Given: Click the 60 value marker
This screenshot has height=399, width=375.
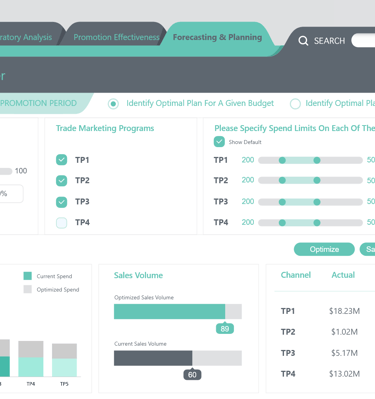Looking at the screenshot, I should [192, 375].
